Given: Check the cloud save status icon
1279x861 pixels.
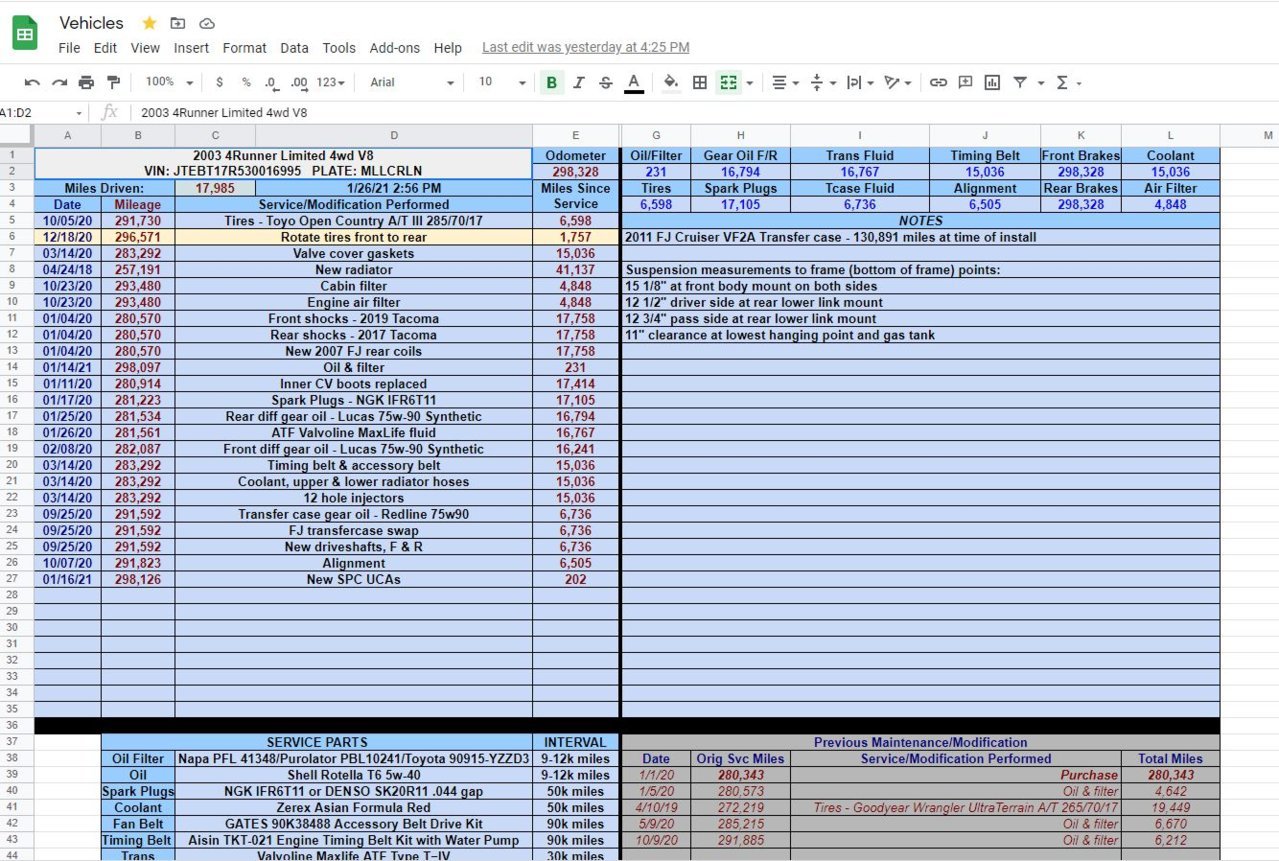Looking at the screenshot, I should 207,23.
